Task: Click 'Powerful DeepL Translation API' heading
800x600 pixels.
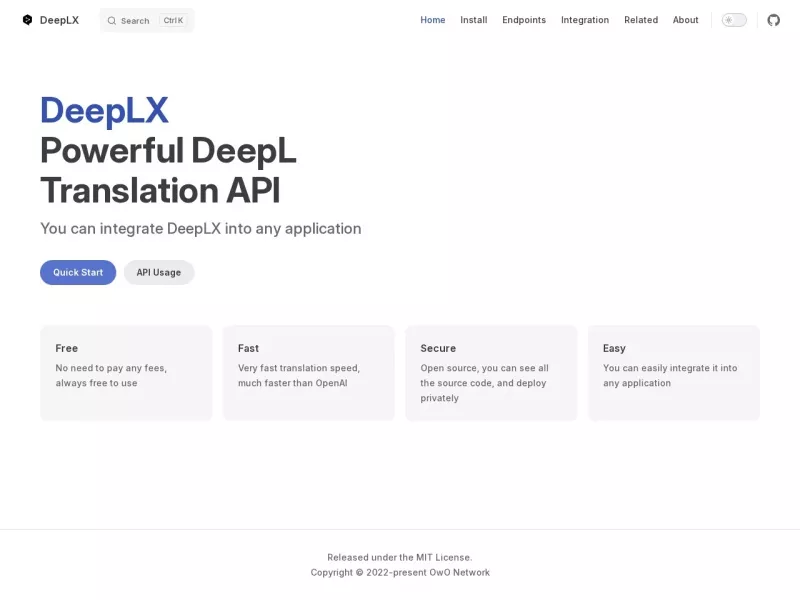Action: pyautogui.click(x=168, y=170)
